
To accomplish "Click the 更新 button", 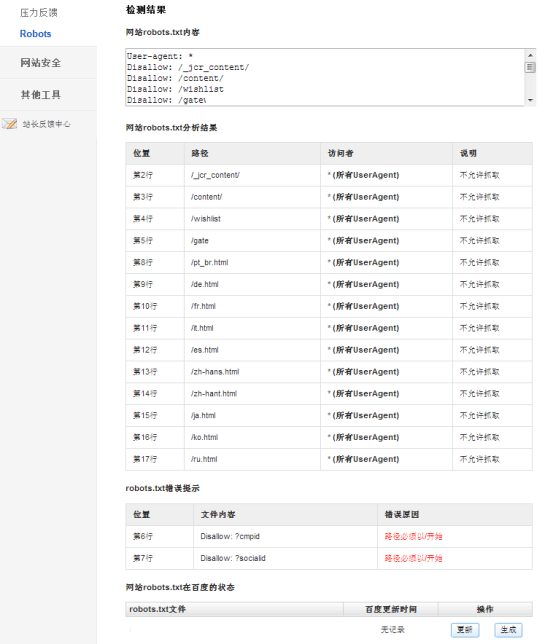I will (x=465, y=630).
